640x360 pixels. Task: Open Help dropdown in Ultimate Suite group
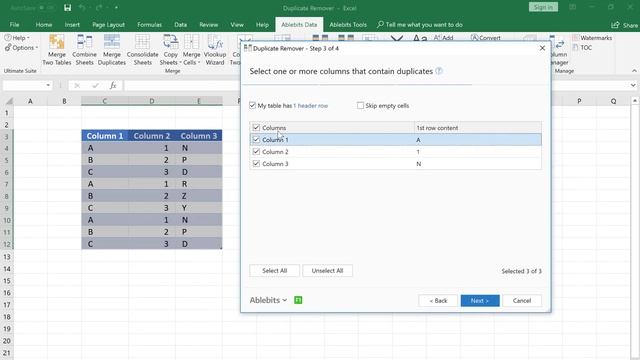17,38
